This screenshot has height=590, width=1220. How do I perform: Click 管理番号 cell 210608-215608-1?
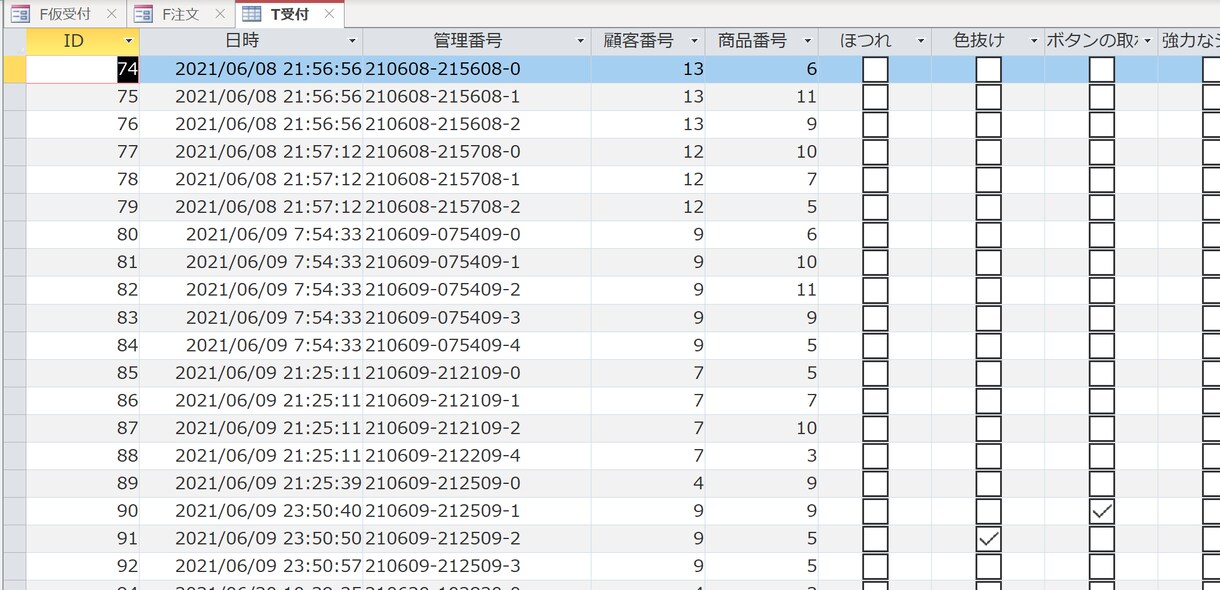pyautogui.click(x=477, y=97)
